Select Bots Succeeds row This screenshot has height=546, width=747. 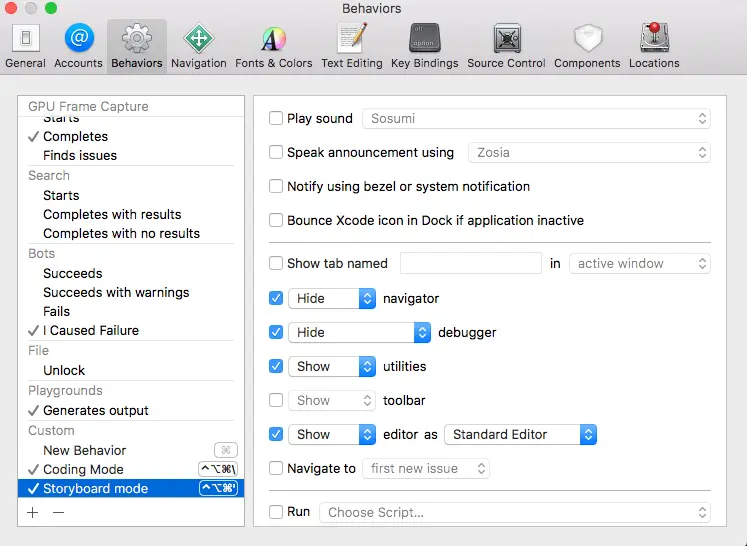131,273
